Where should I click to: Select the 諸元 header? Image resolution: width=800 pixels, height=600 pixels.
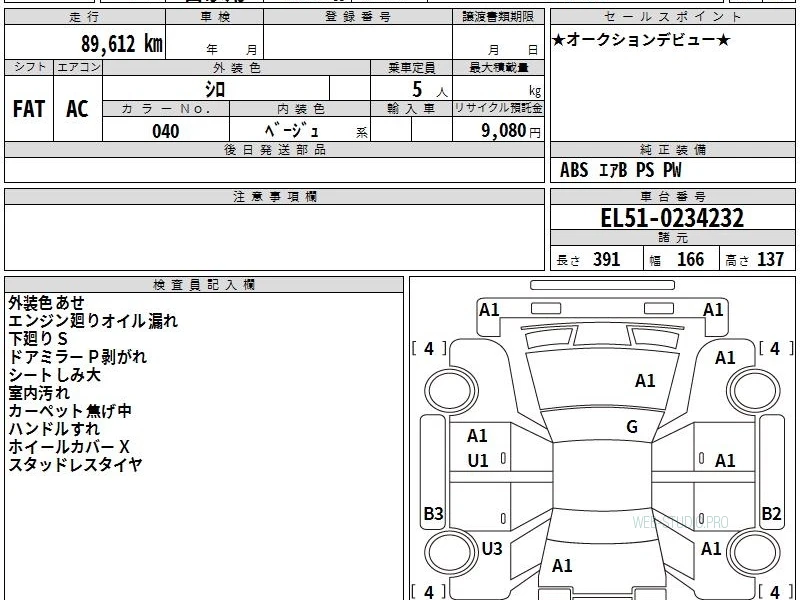tap(672, 238)
